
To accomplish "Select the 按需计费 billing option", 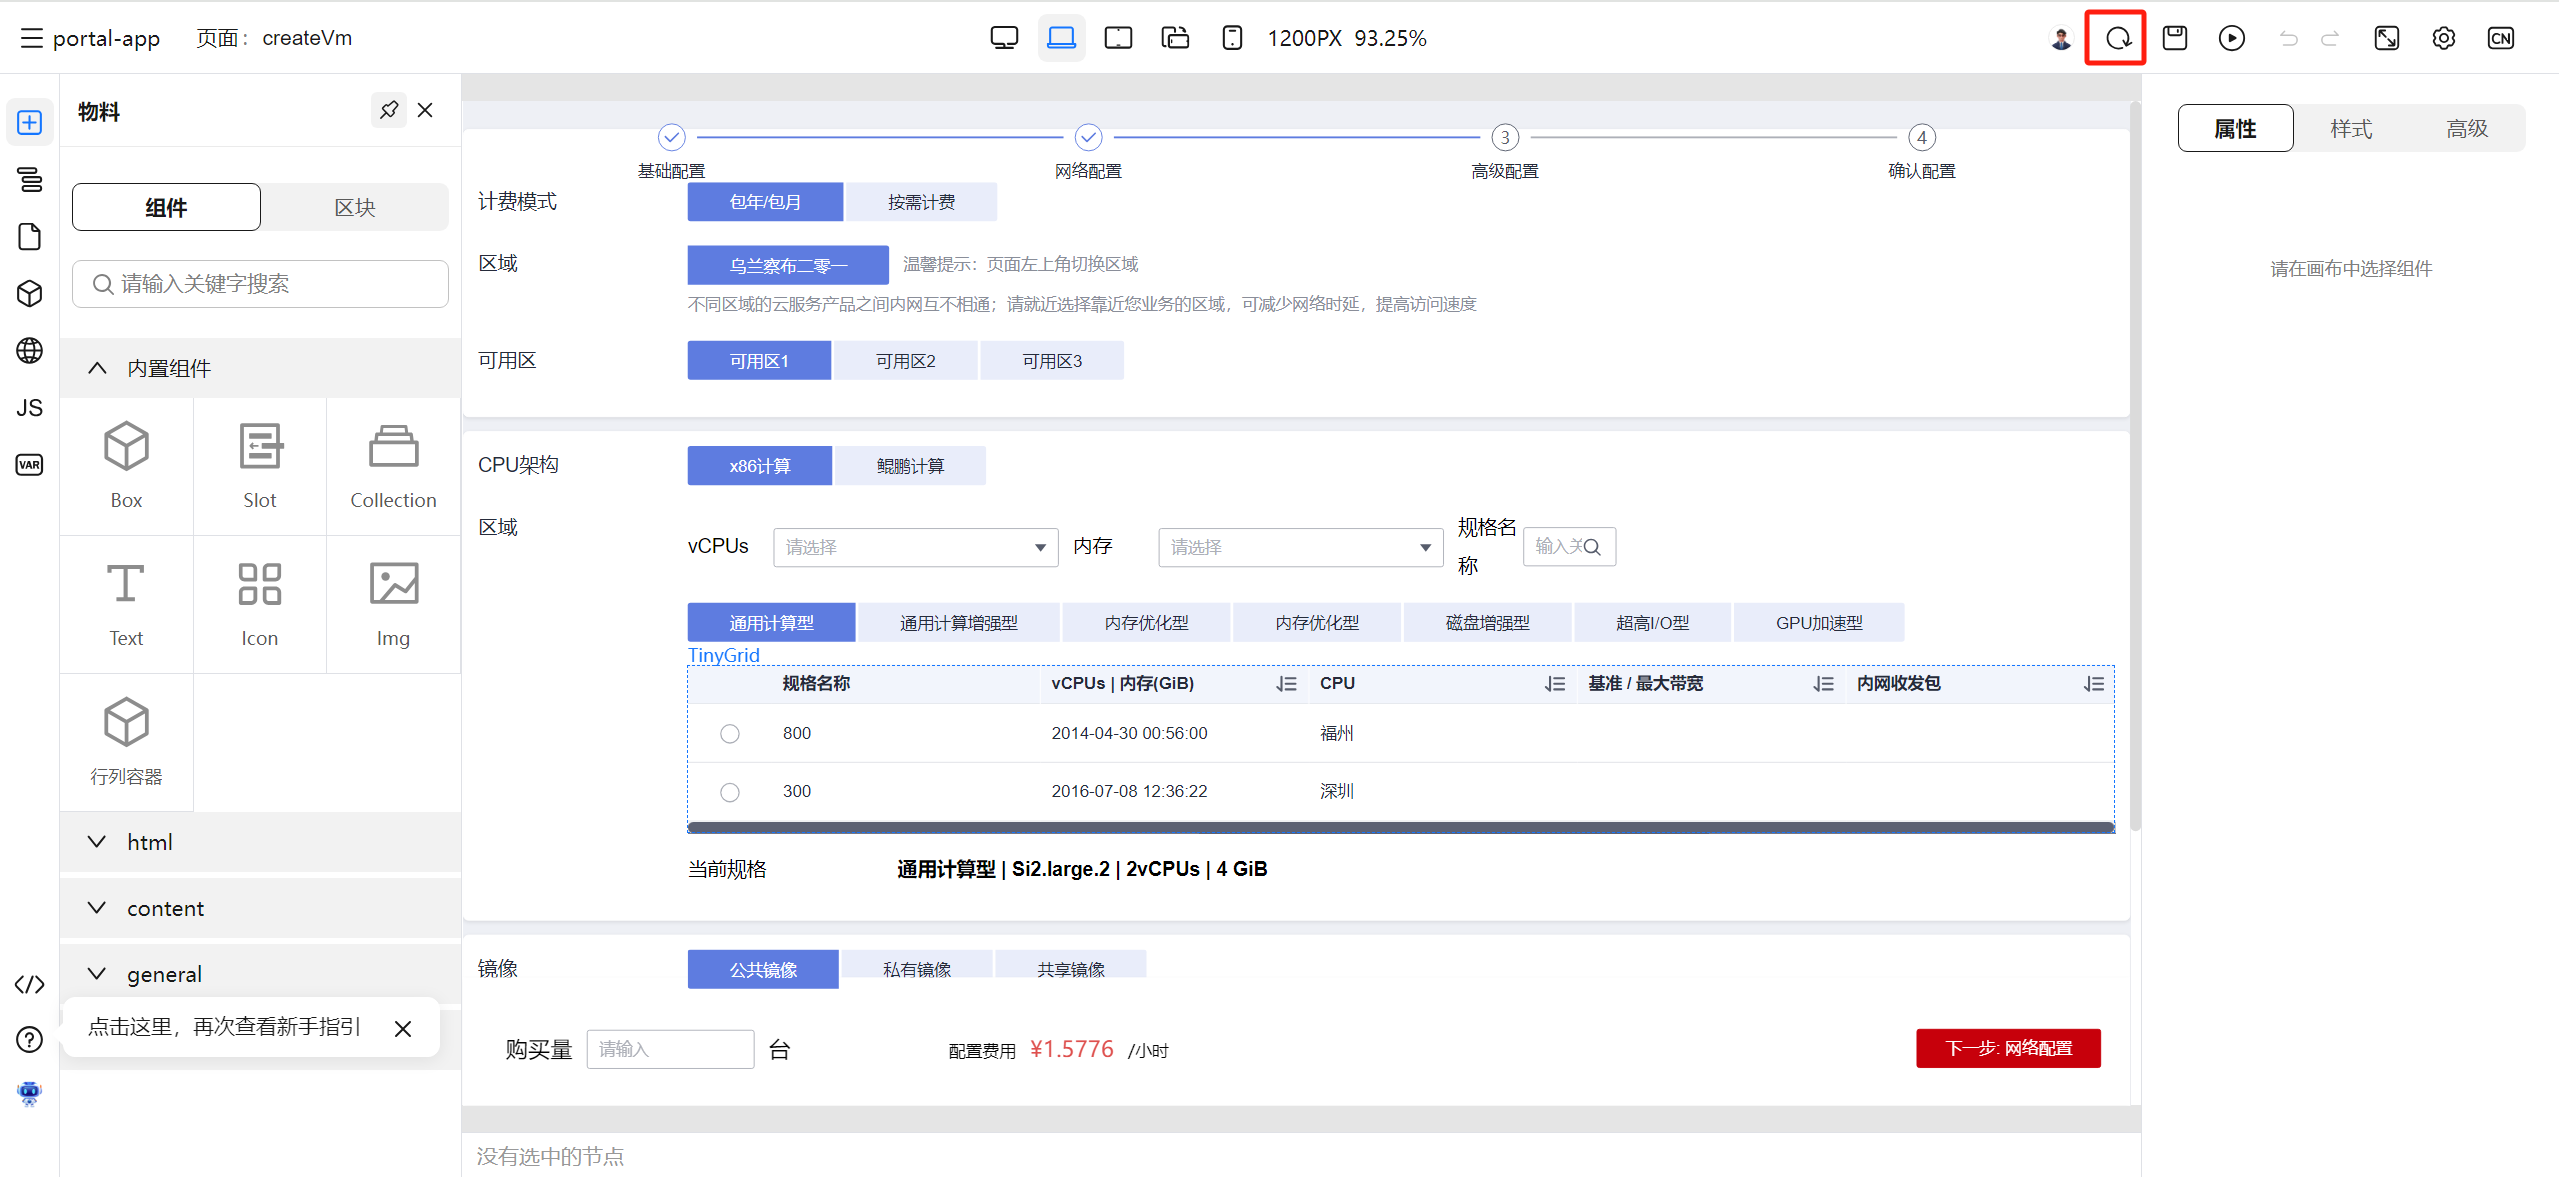I will pyautogui.click(x=920, y=202).
